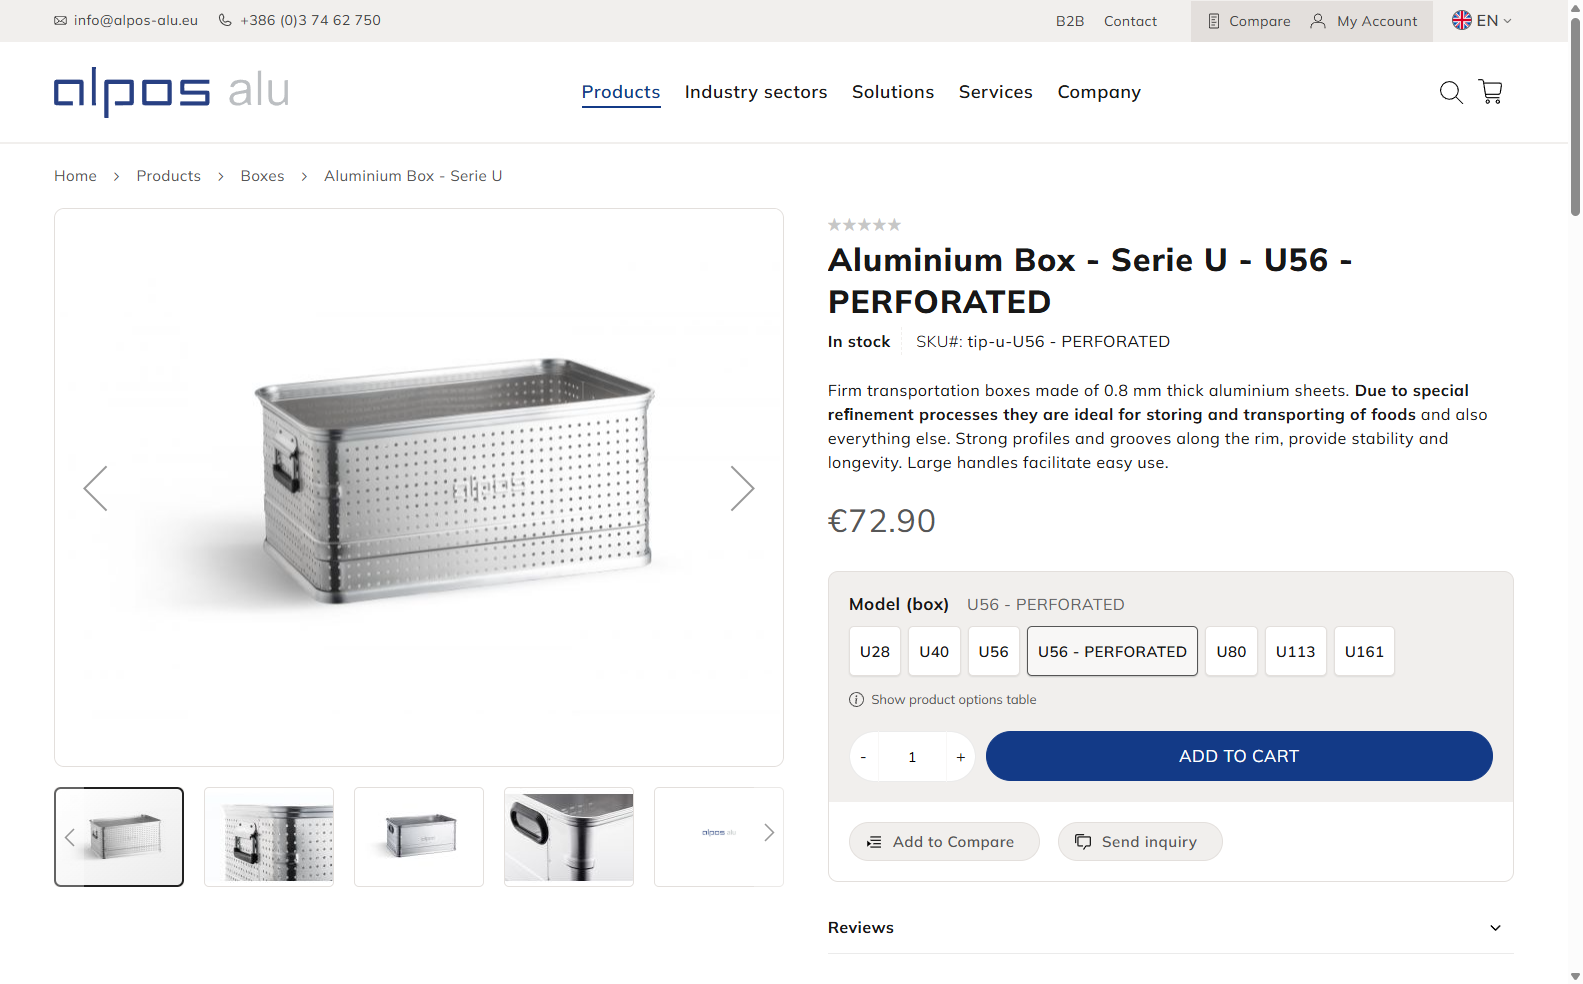Show next product image with right arrow

(741, 488)
